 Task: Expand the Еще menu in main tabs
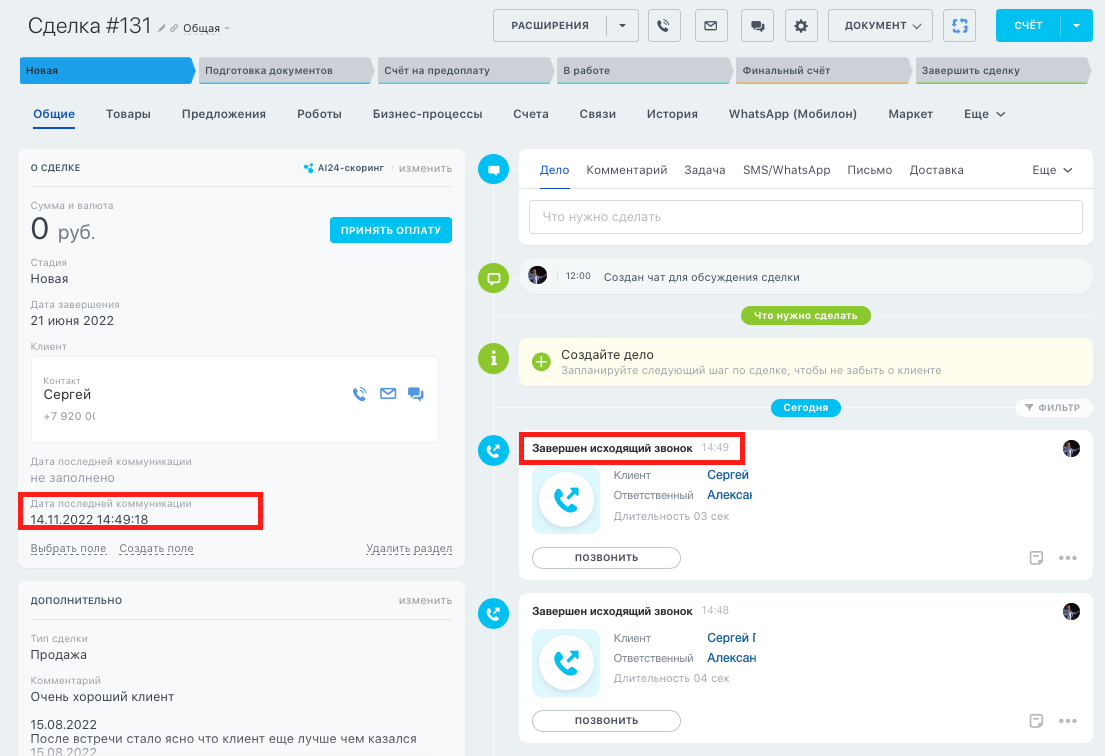coord(984,114)
